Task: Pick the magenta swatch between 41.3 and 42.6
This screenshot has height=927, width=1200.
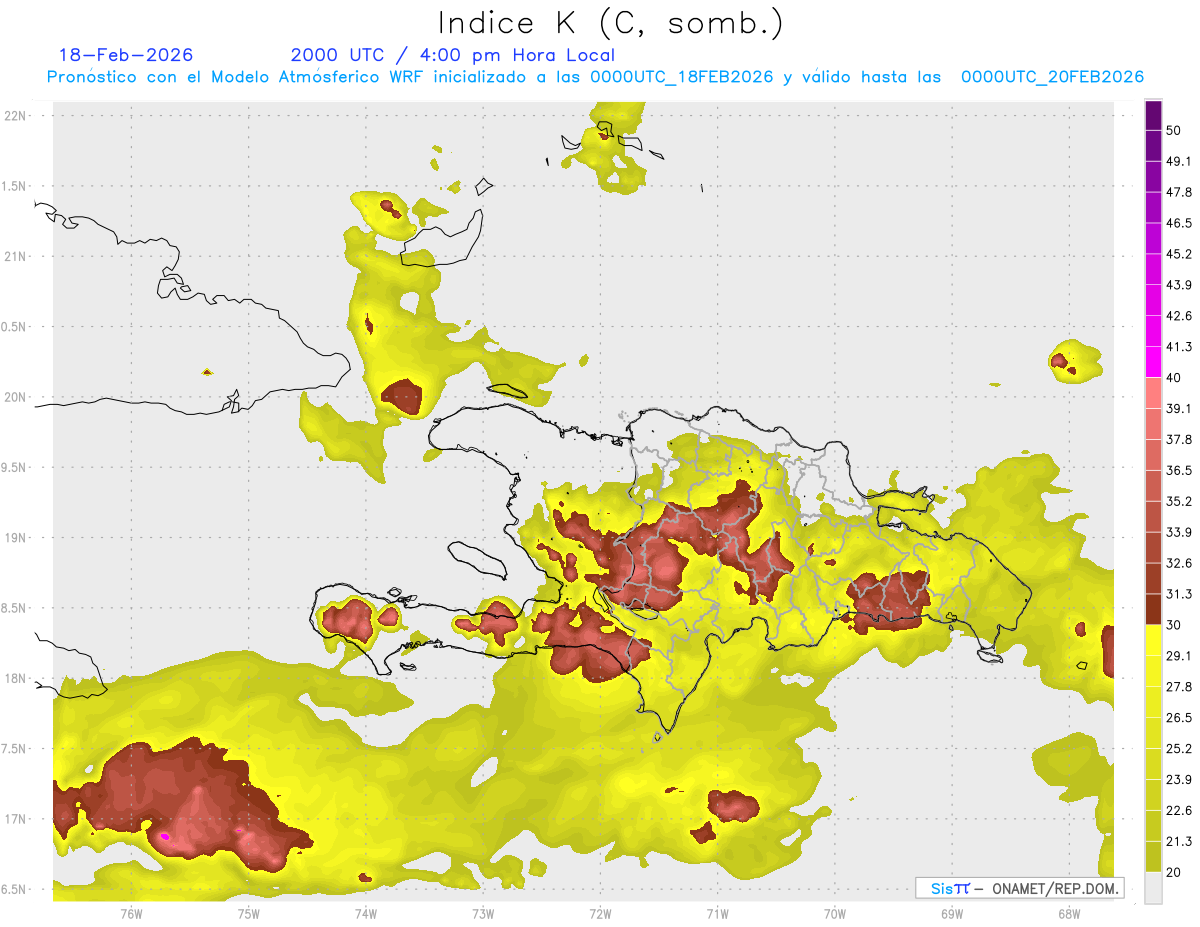Action: click(1153, 331)
